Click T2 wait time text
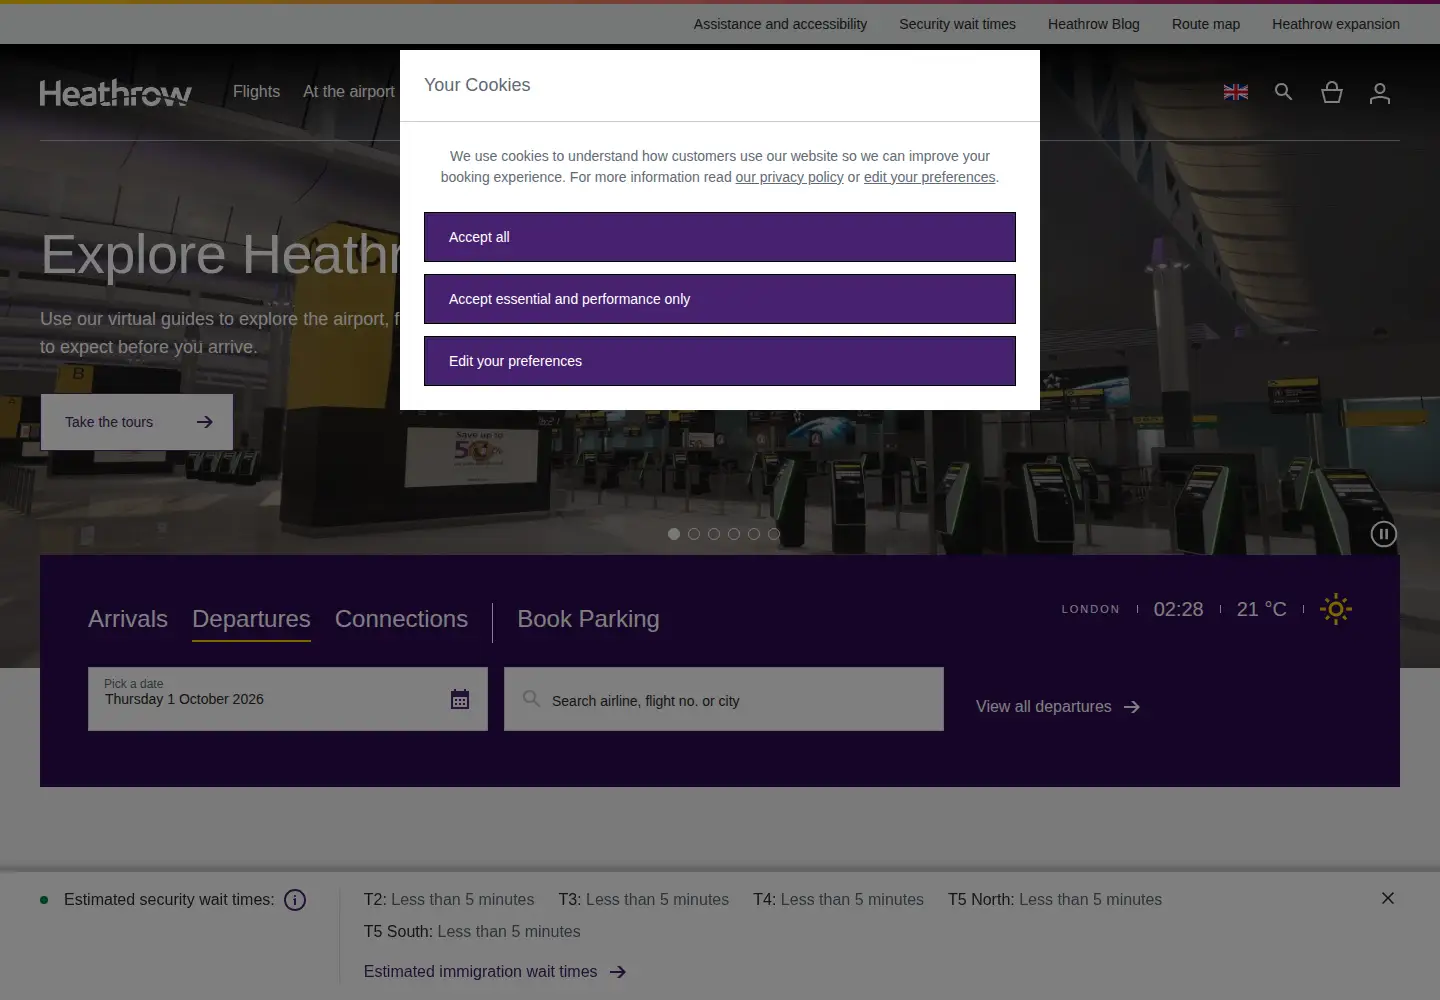Image resolution: width=1440 pixels, height=1000 pixels. coord(449,900)
